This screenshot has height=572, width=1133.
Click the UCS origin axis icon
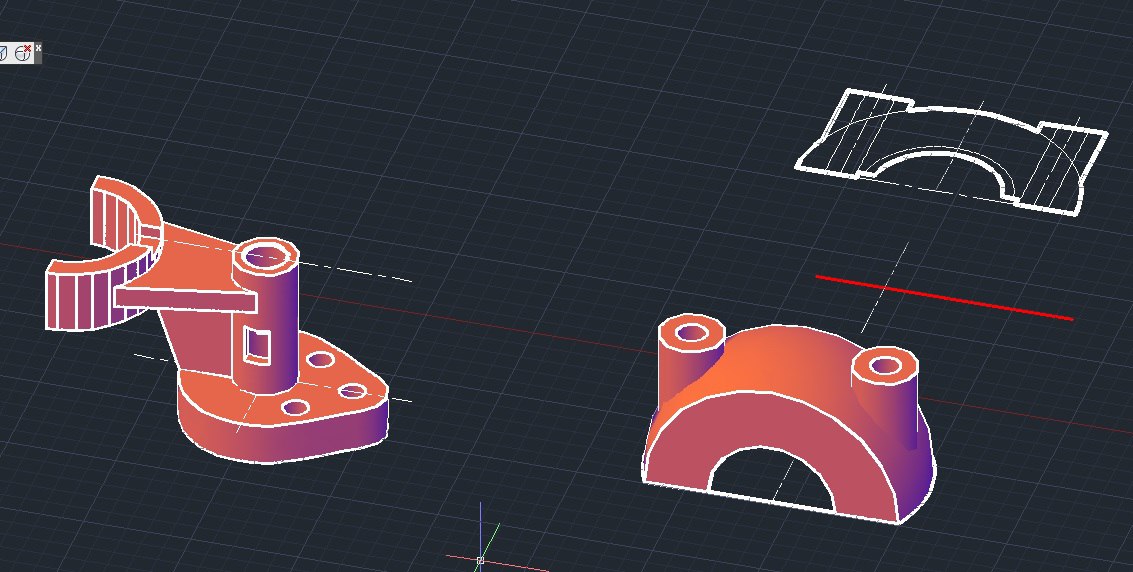480,560
